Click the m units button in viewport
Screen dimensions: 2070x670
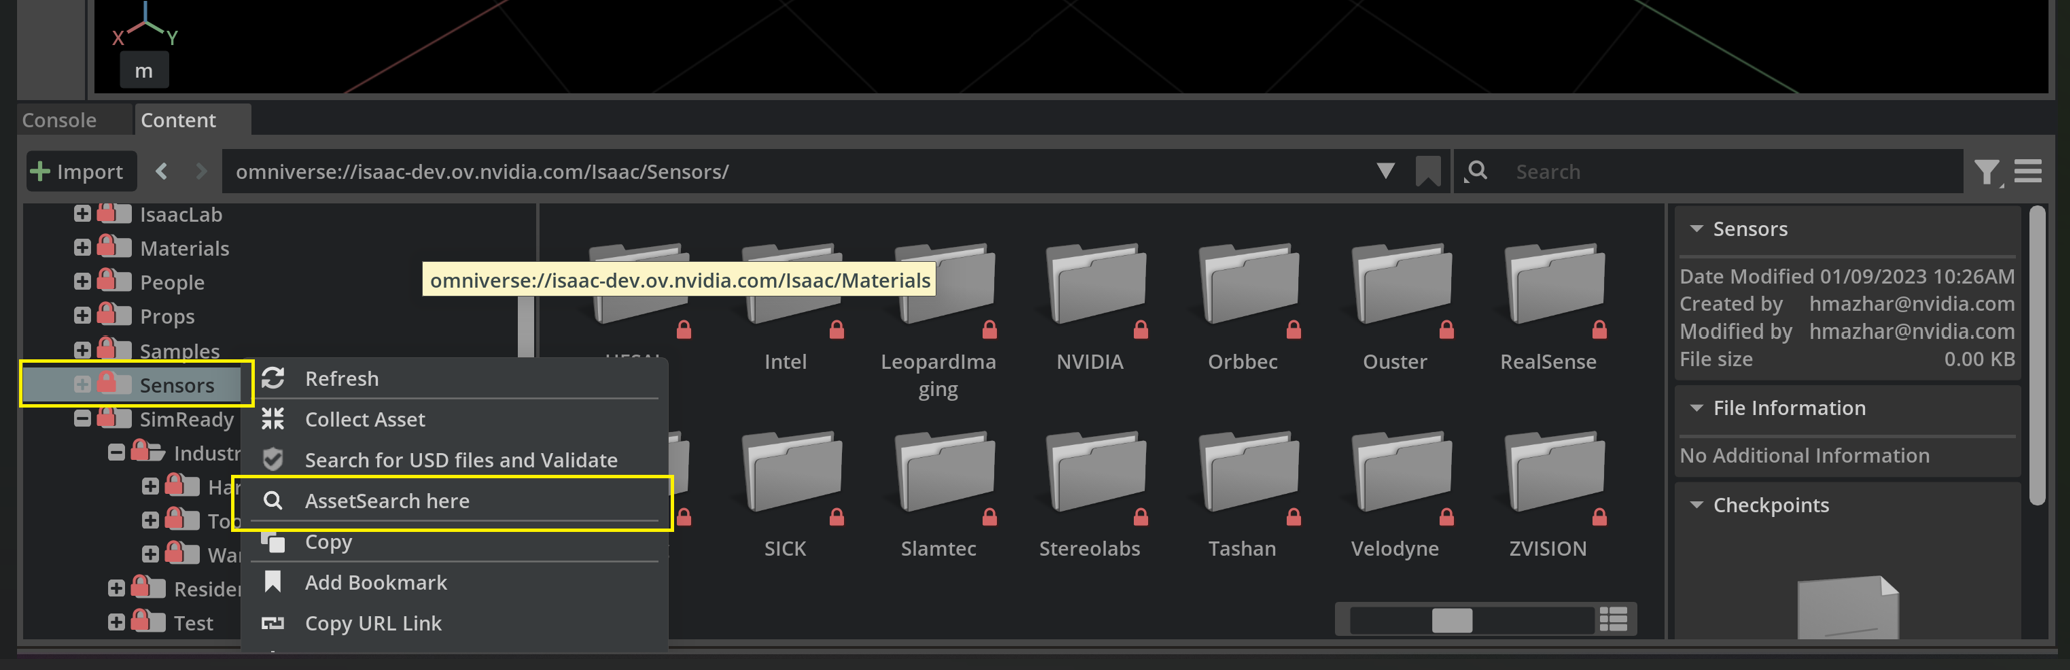point(144,71)
